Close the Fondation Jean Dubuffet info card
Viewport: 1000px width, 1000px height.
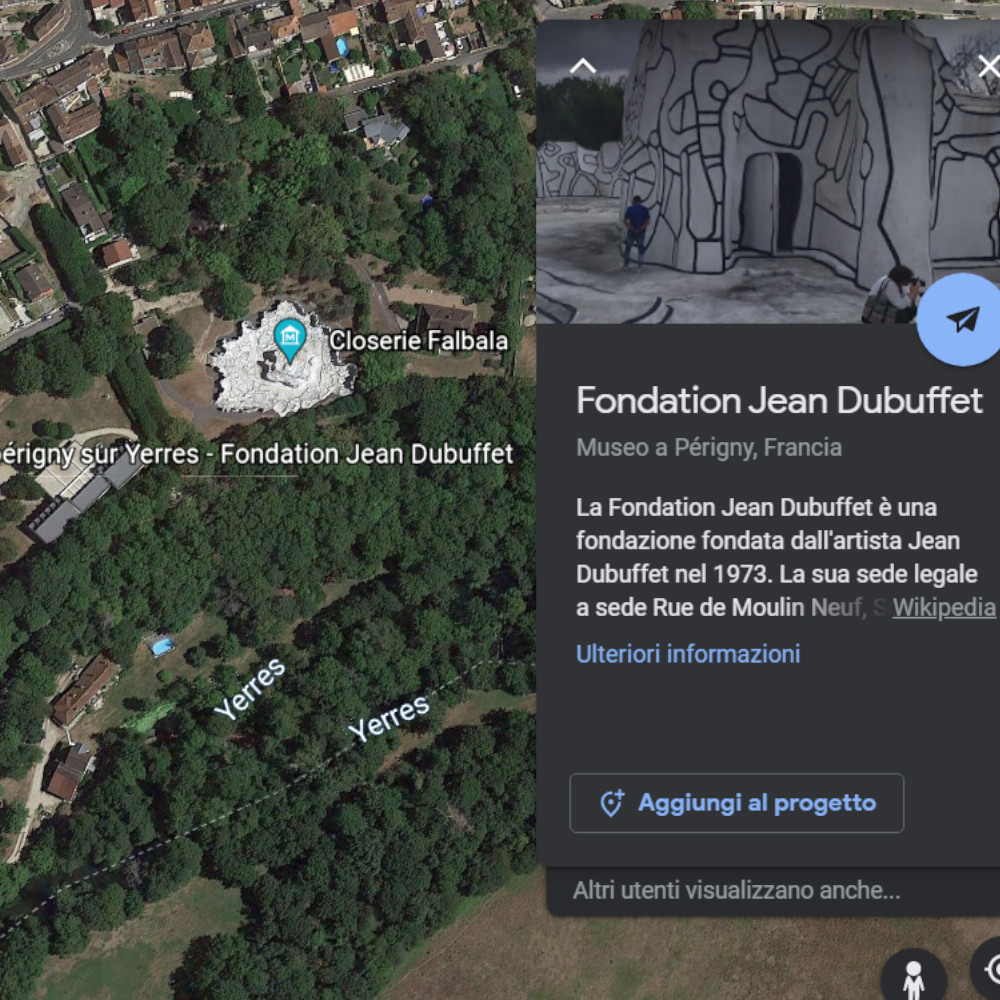coord(989,66)
